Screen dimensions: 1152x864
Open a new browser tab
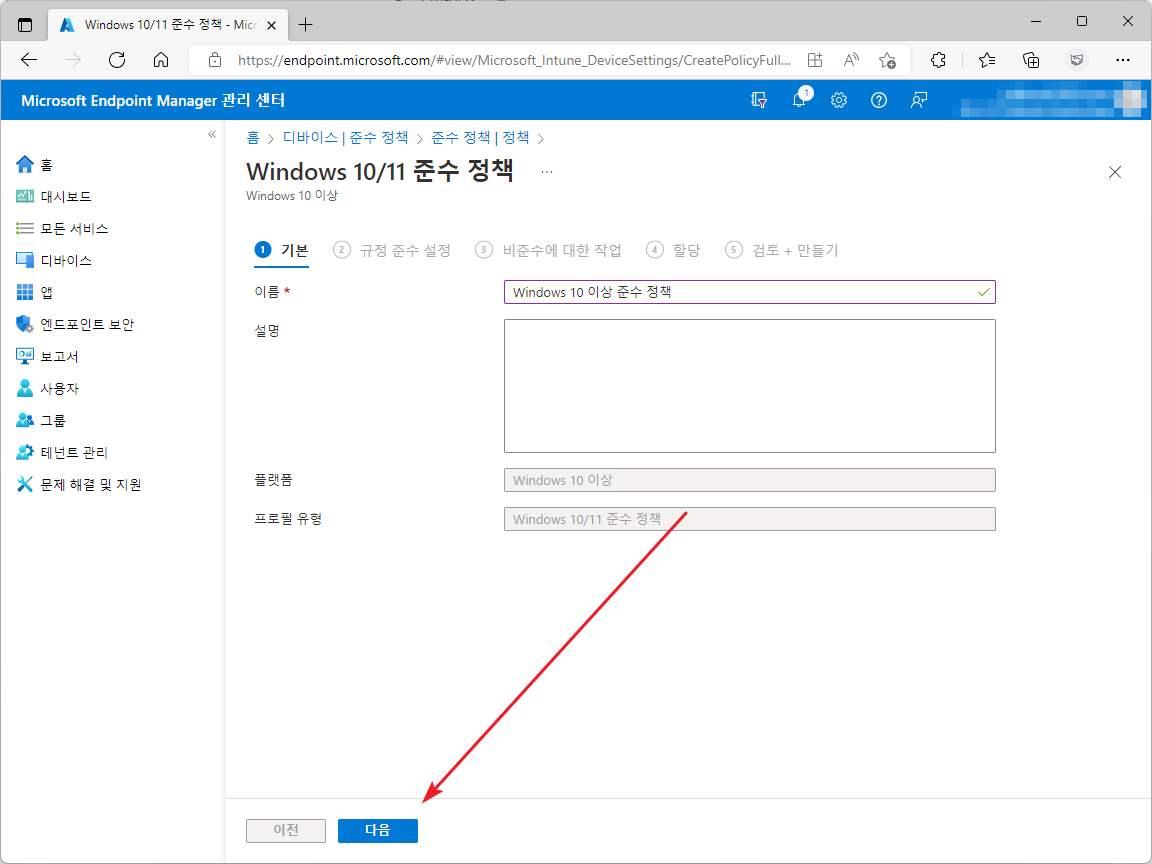pyautogui.click(x=306, y=25)
